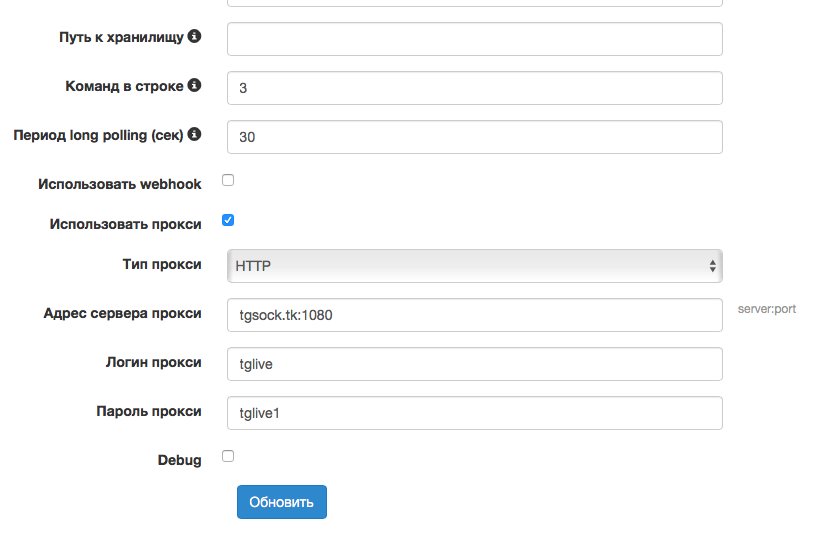Select the Адрес сервера прокси field
This screenshot has width=821, height=534.
point(474,314)
